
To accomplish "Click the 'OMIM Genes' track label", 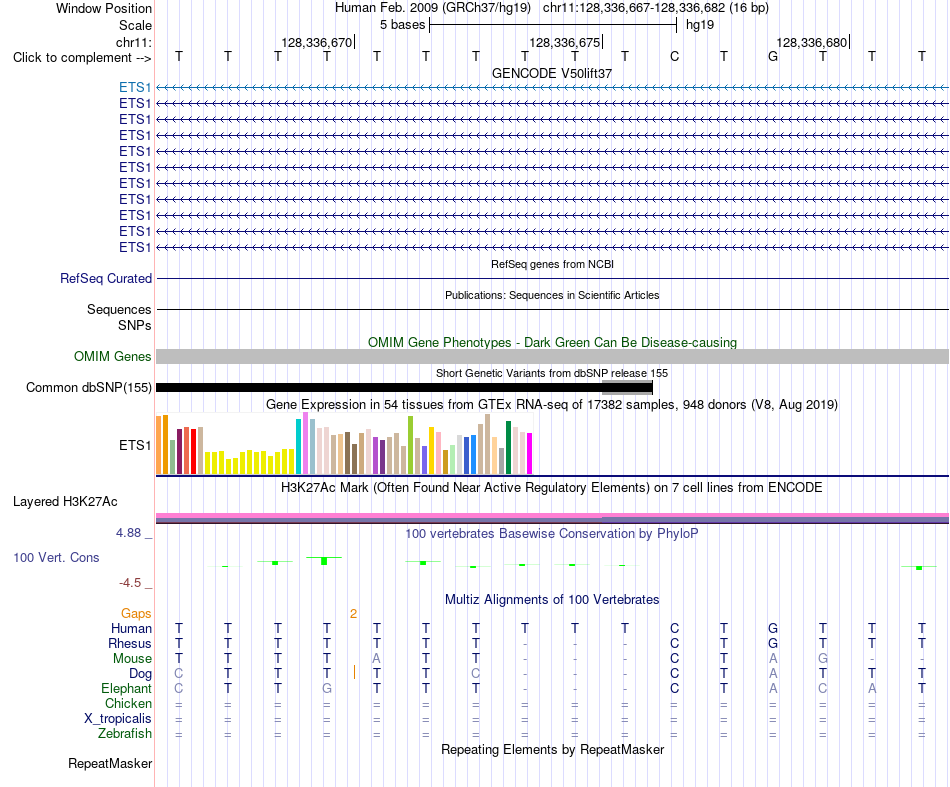I will point(113,356).
